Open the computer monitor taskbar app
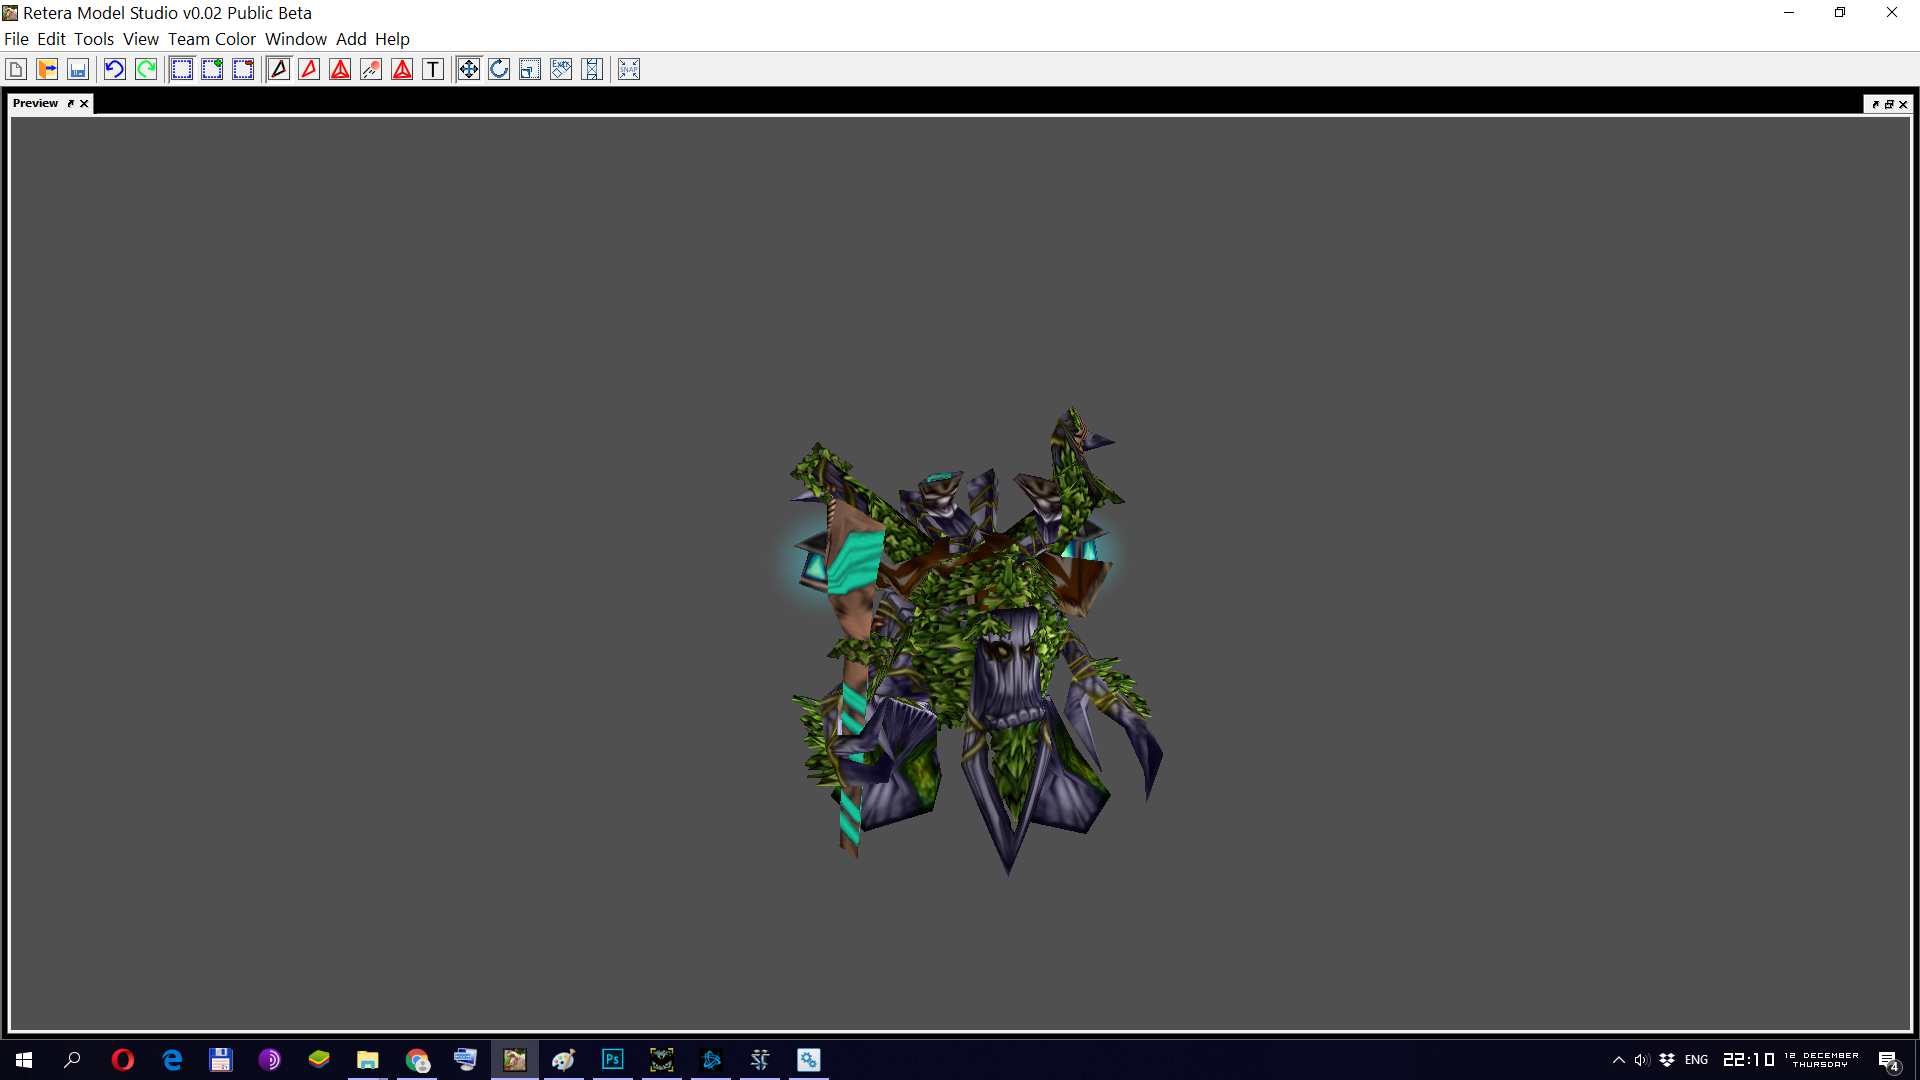Viewport: 1920px width, 1080px height. (x=466, y=1060)
